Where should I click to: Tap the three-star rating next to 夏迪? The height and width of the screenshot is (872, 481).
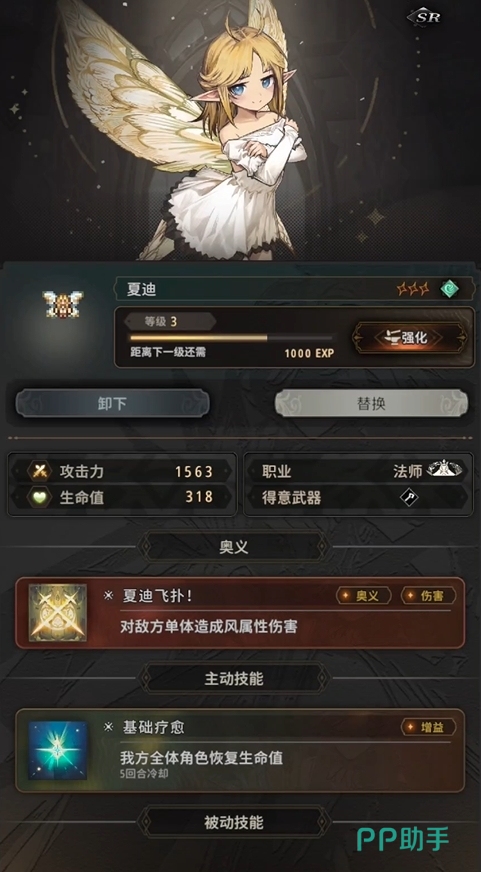pyautogui.click(x=413, y=289)
